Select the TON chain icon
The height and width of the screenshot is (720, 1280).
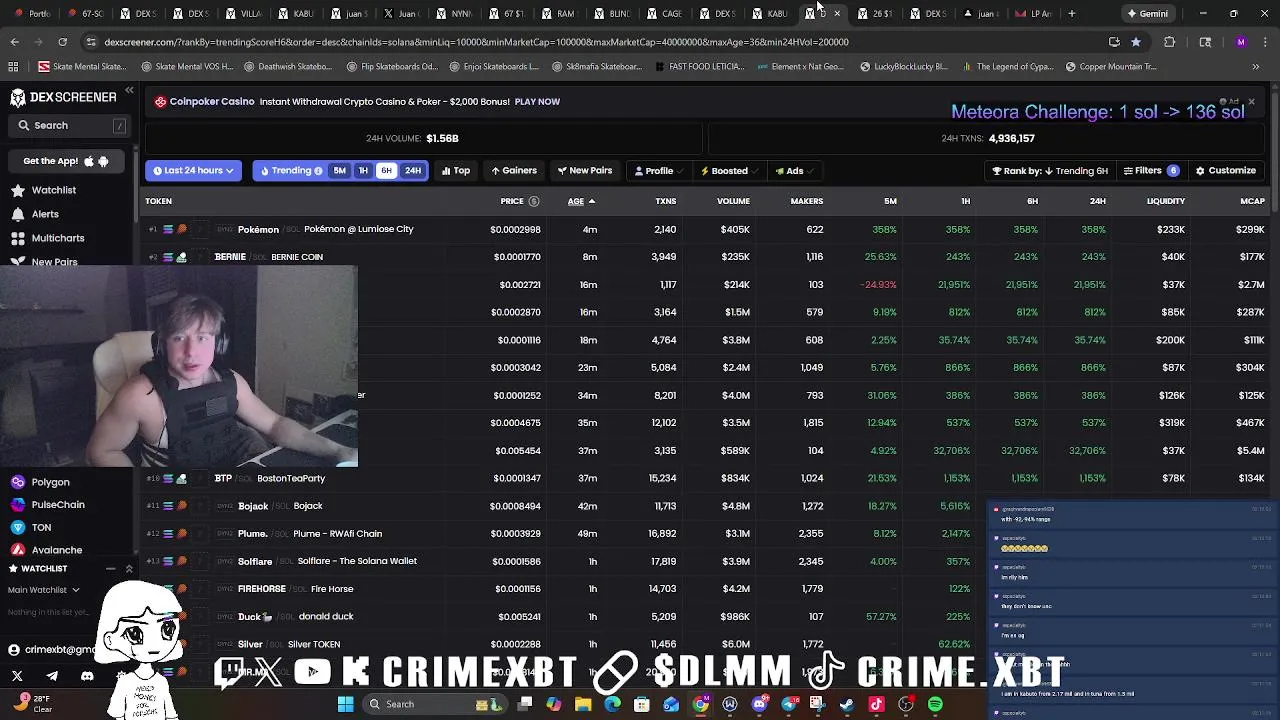17,527
